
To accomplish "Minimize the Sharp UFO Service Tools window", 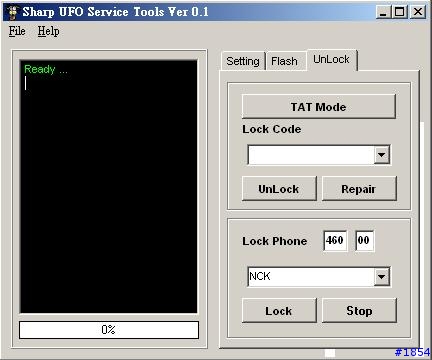I will (x=383, y=12).
